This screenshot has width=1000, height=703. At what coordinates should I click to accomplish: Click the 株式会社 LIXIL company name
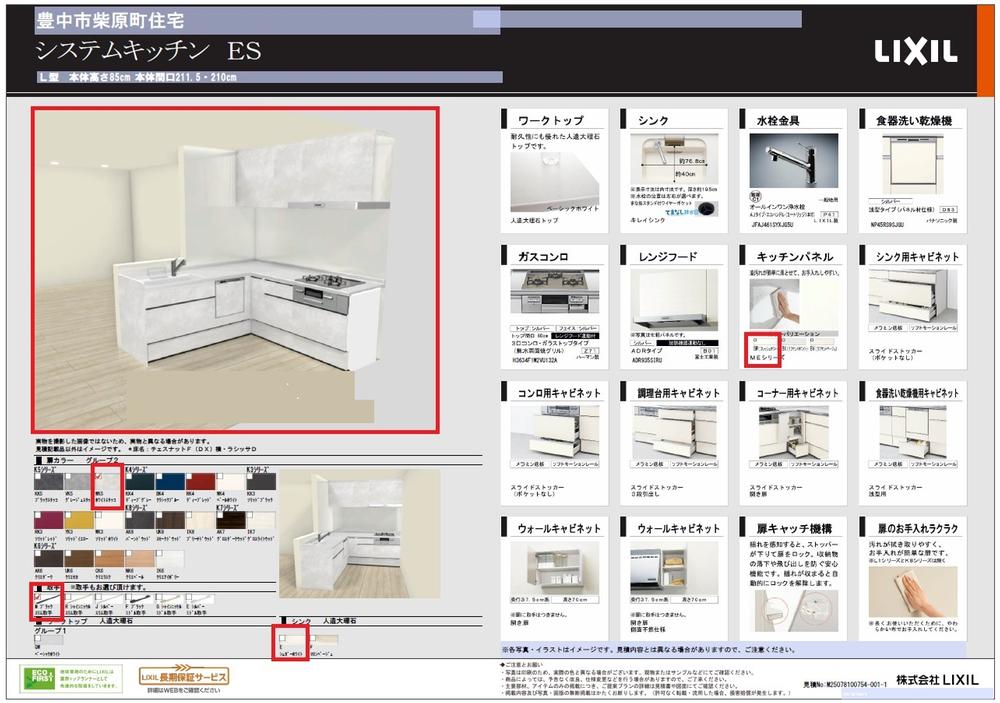(x=930, y=678)
